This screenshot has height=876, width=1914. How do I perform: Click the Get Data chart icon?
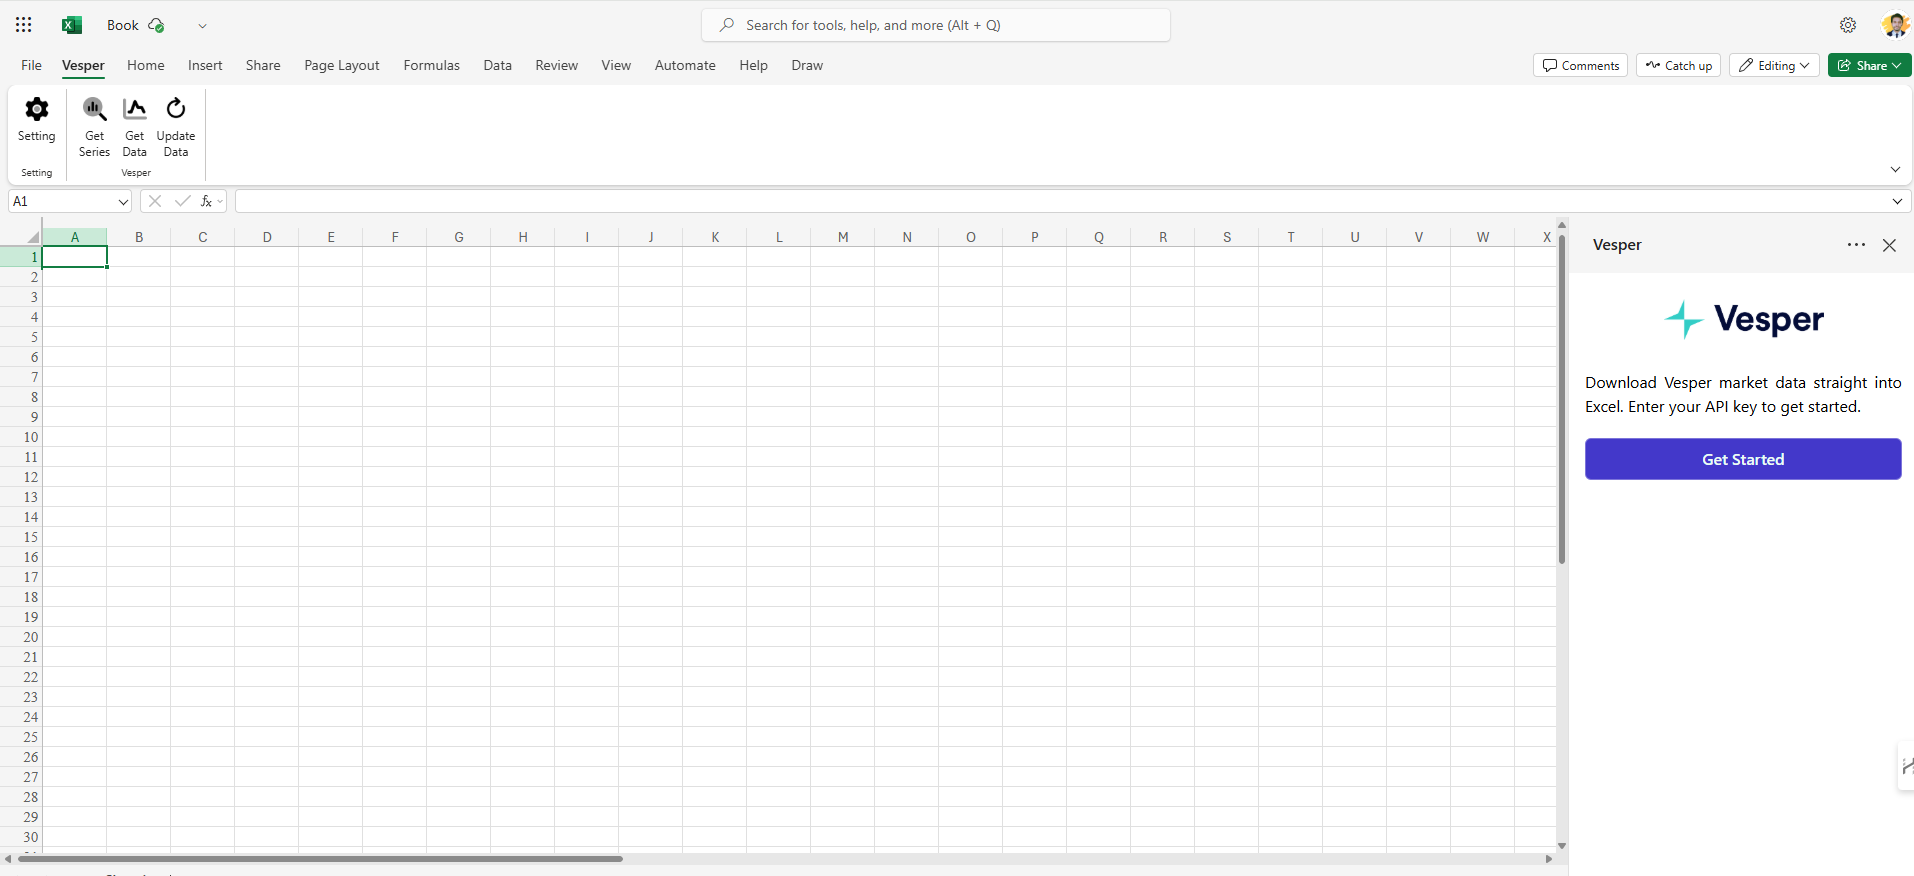(x=135, y=109)
